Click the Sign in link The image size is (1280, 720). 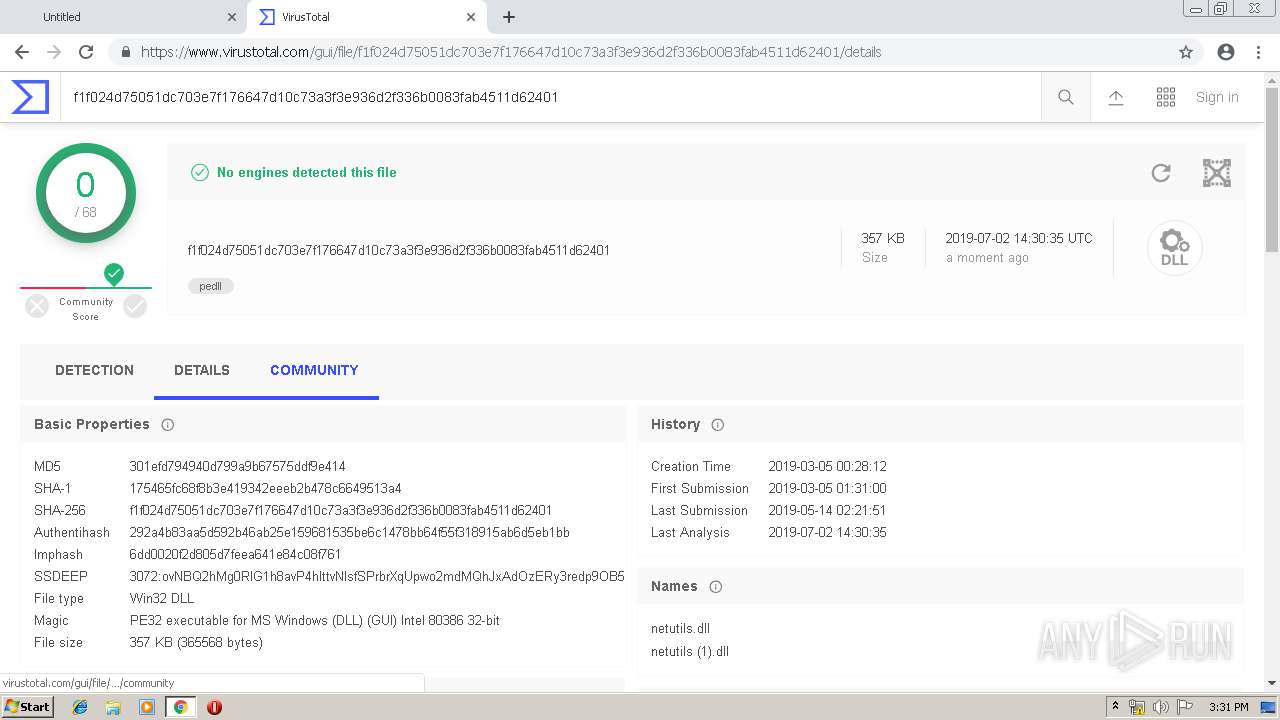[1217, 97]
